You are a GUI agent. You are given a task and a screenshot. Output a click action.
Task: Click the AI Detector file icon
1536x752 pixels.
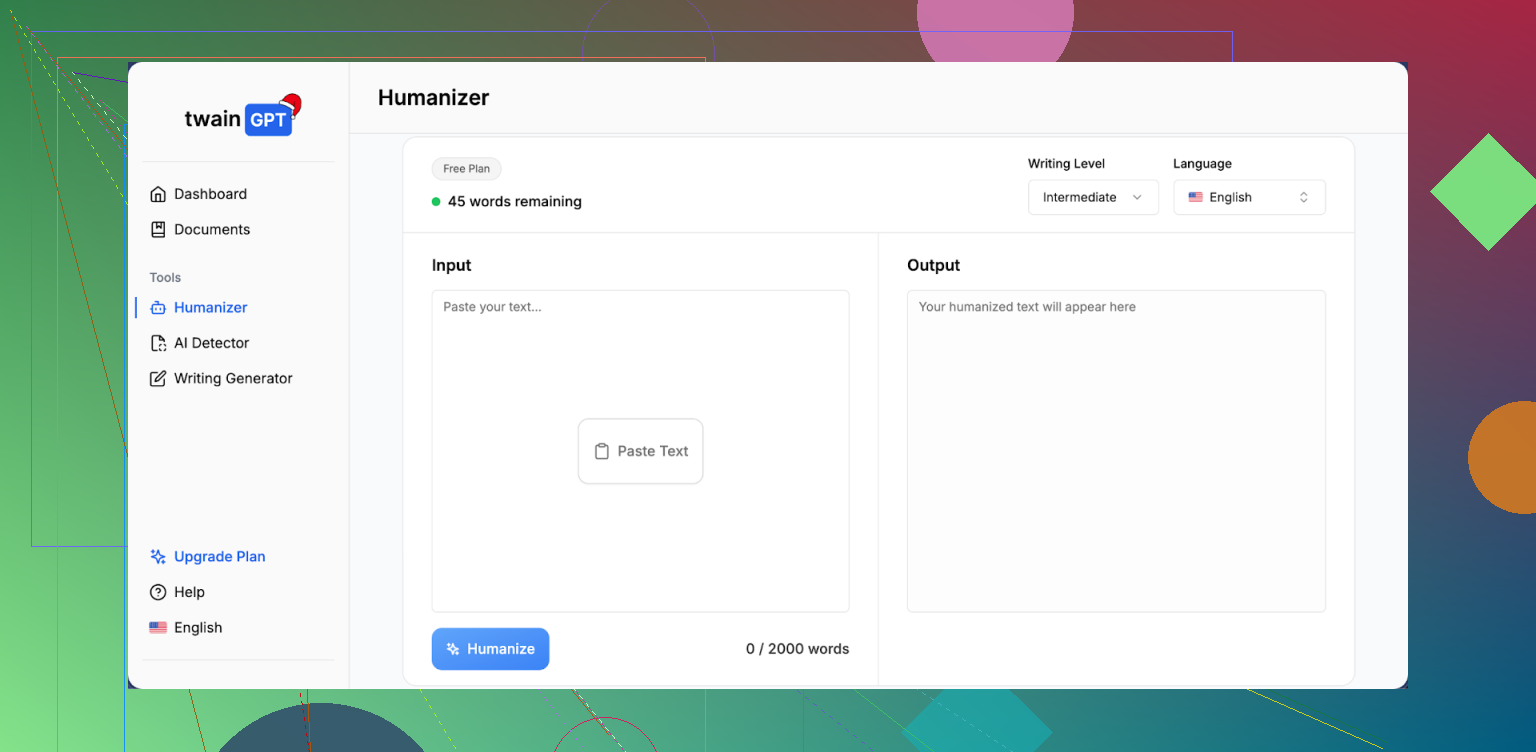[x=158, y=343]
